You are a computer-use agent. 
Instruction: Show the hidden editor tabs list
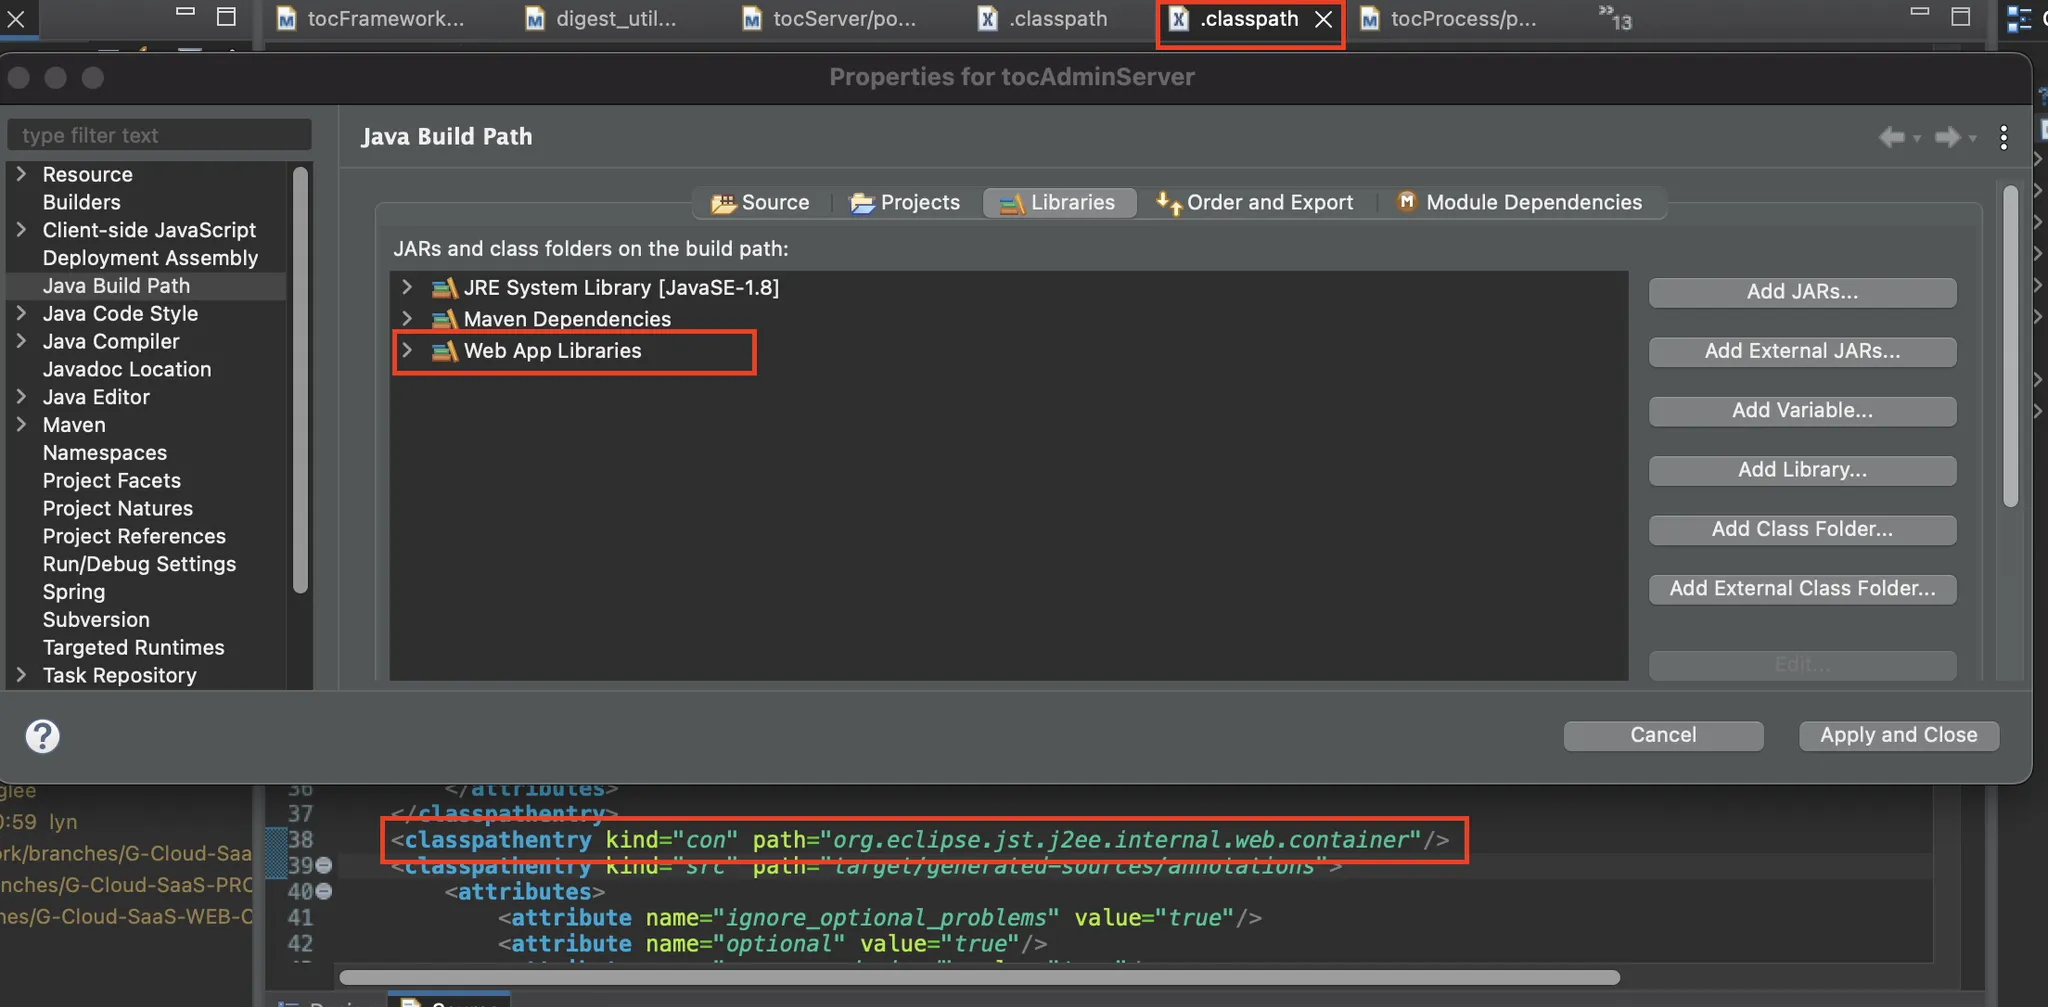[x=1614, y=18]
